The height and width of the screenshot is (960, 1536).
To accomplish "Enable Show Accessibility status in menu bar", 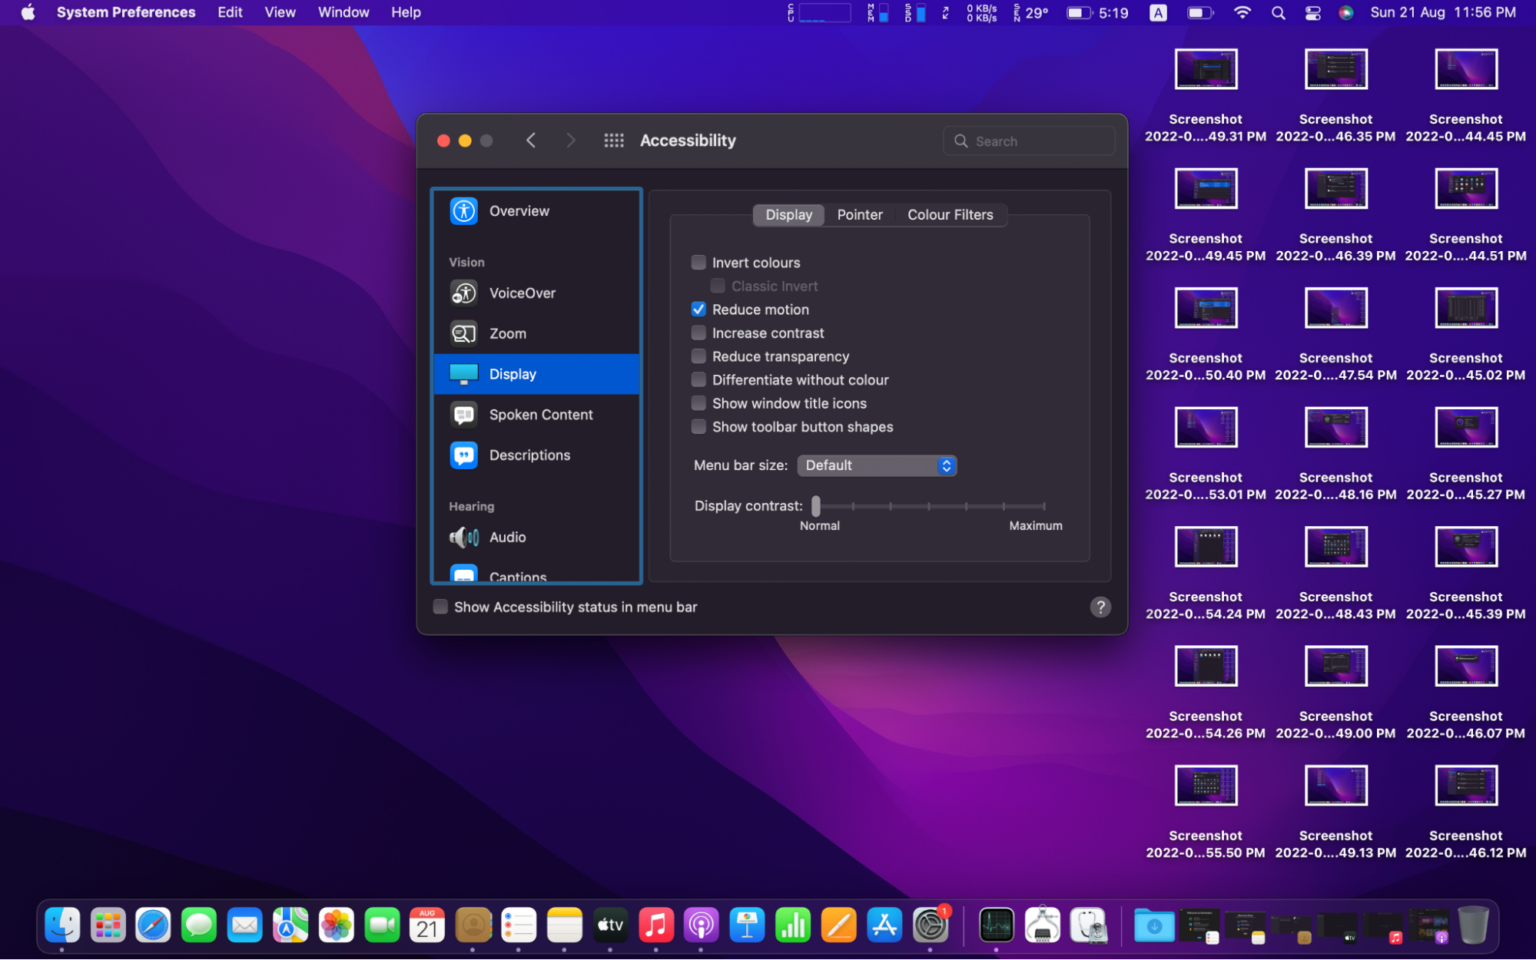I will click(440, 607).
